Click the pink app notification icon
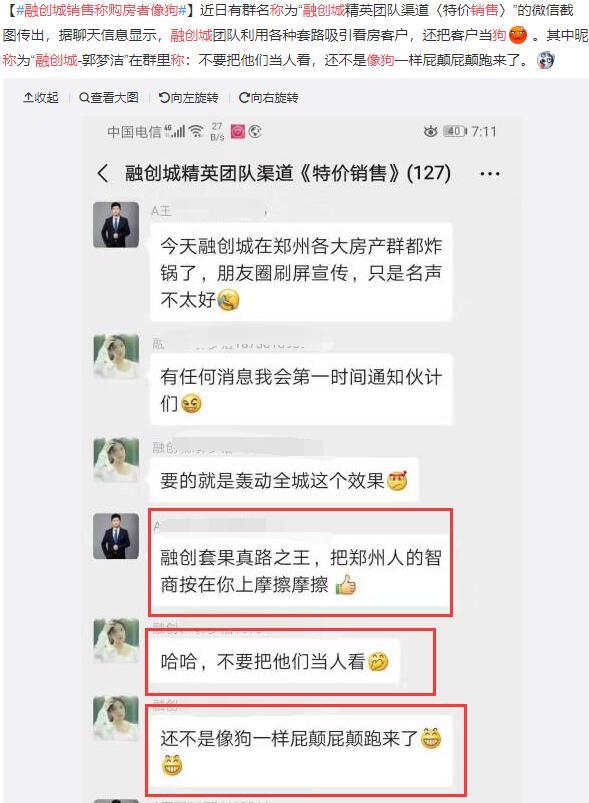Screen dimensions: 589x803 tap(238, 132)
